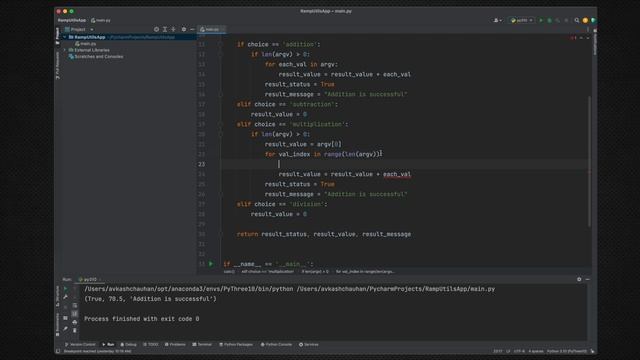Click the gutter run arrow beside __main__
The image size is (640, 360).
(x=211, y=264)
